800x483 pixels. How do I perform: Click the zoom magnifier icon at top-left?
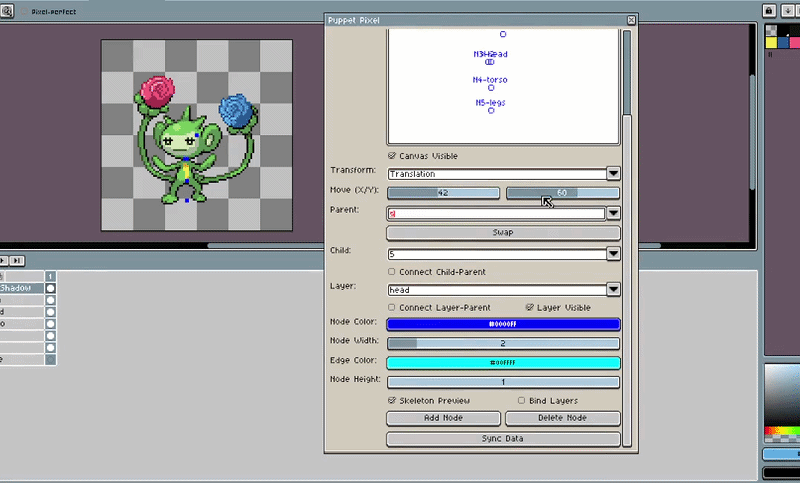pos(7,11)
